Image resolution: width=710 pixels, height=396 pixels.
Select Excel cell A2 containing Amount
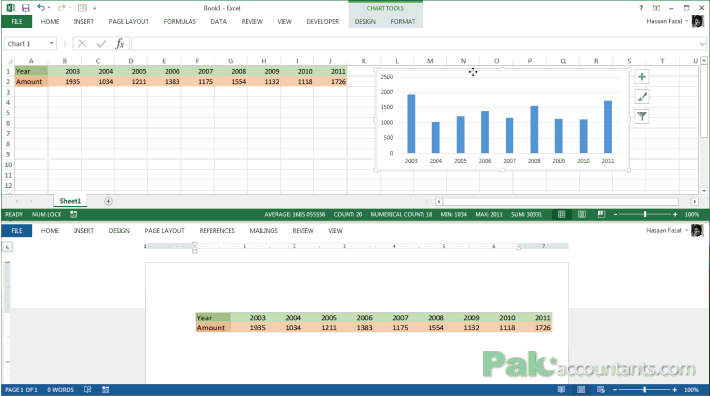coord(31,81)
